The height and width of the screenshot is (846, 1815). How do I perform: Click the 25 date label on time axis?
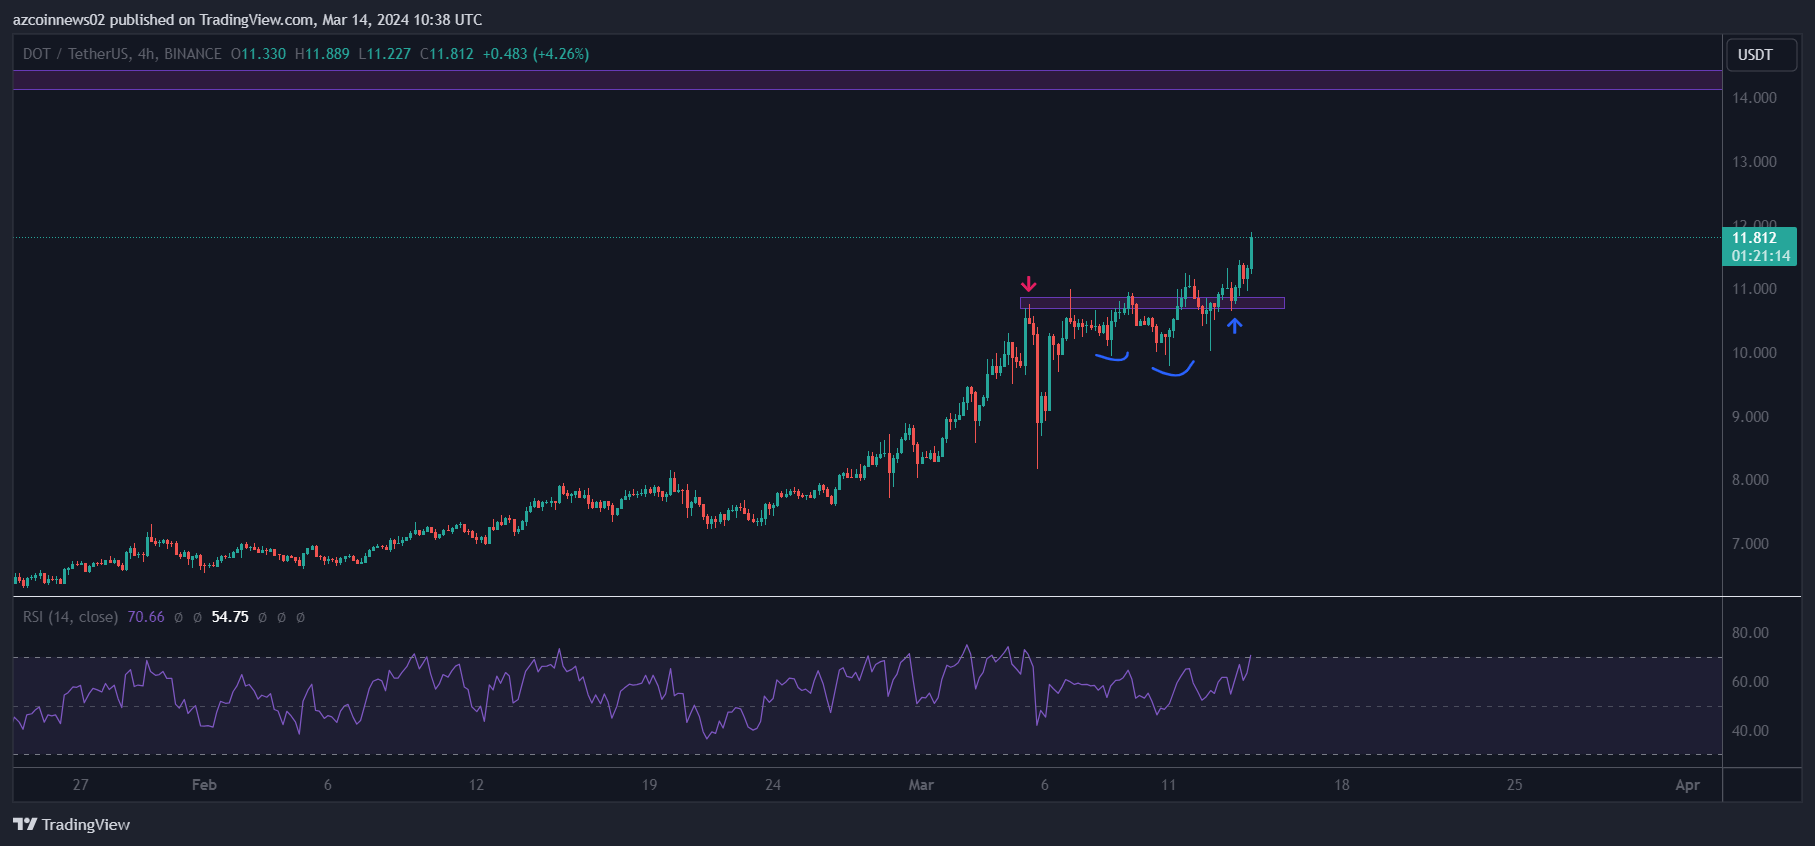pyautogui.click(x=1515, y=785)
